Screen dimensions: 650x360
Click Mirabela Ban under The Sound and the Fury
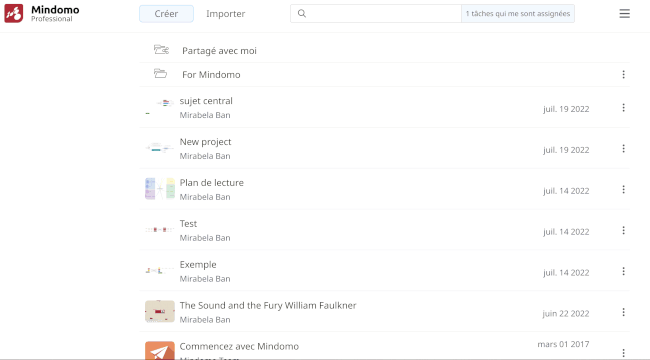click(x=205, y=319)
